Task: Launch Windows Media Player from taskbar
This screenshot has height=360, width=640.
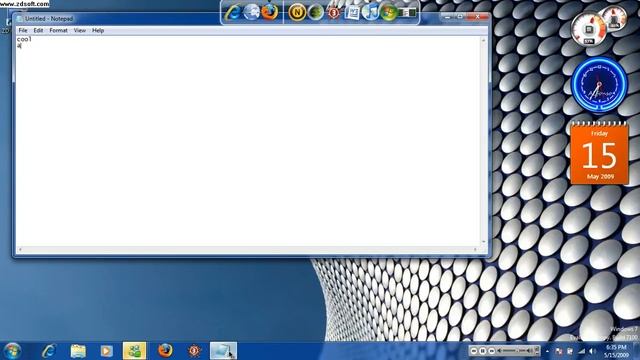Action: (x=107, y=351)
